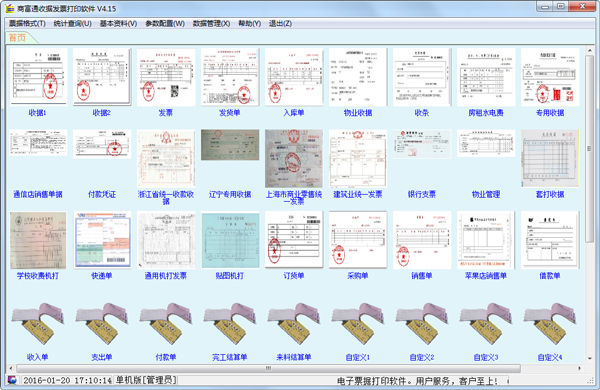Select the 快递单 courier form icon
Image resolution: width=600 pixels, height=390 pixels.
pyautogui.click(x=102, y=240)
